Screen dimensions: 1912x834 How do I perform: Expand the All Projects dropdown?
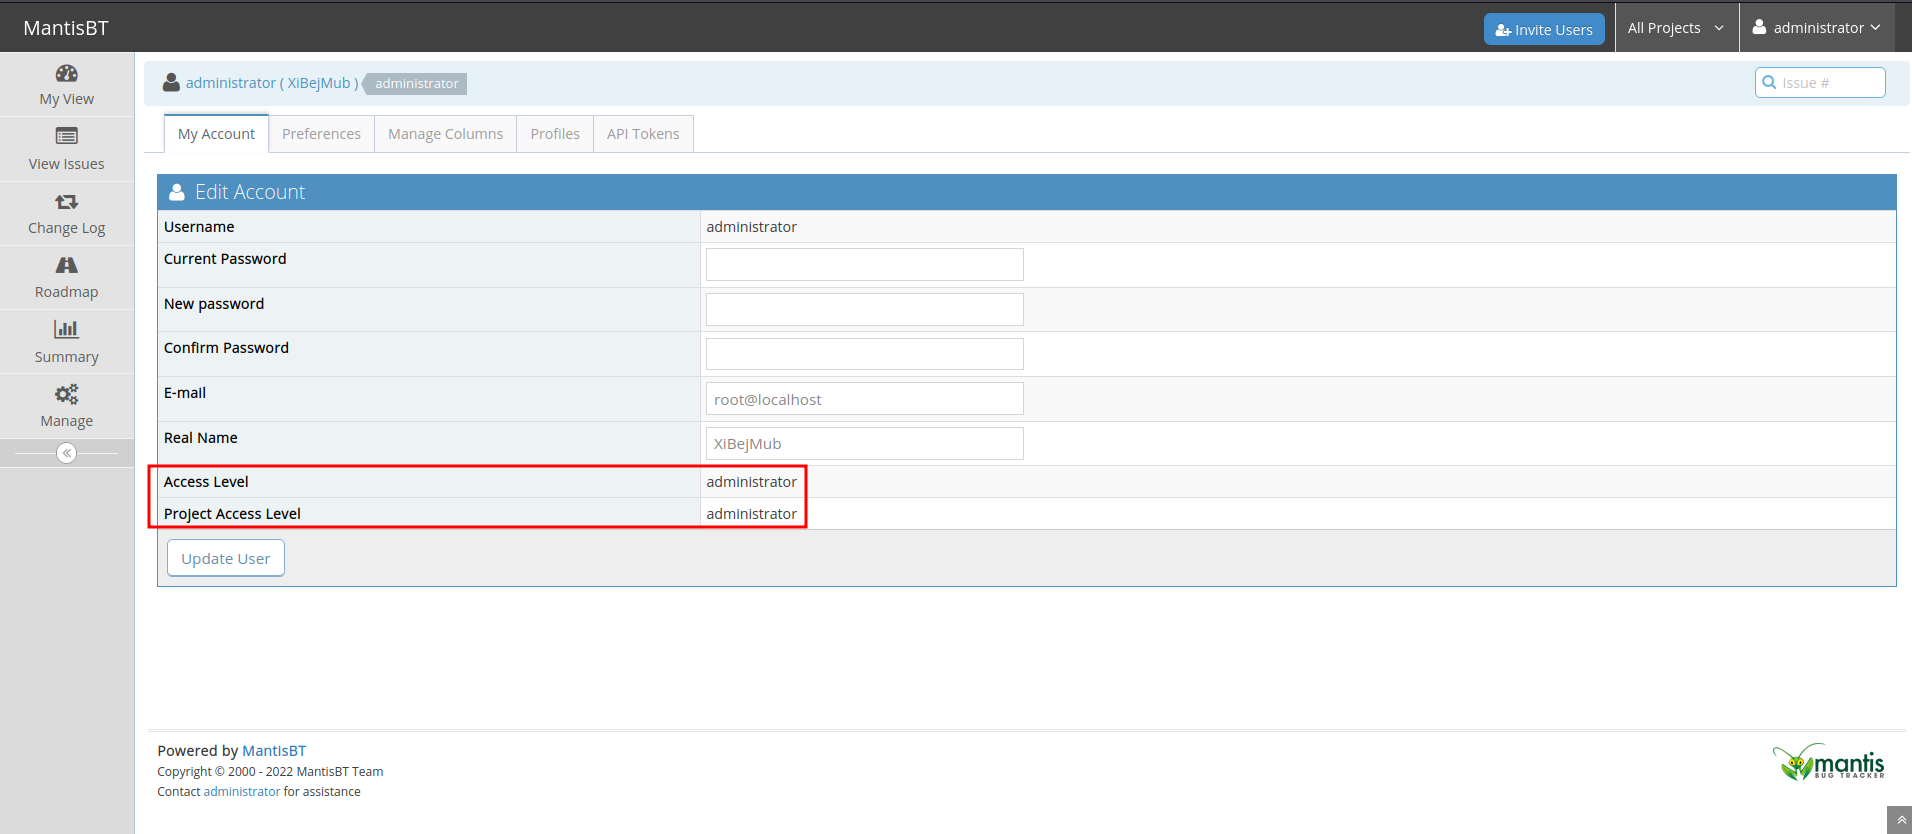[1676, 28]
